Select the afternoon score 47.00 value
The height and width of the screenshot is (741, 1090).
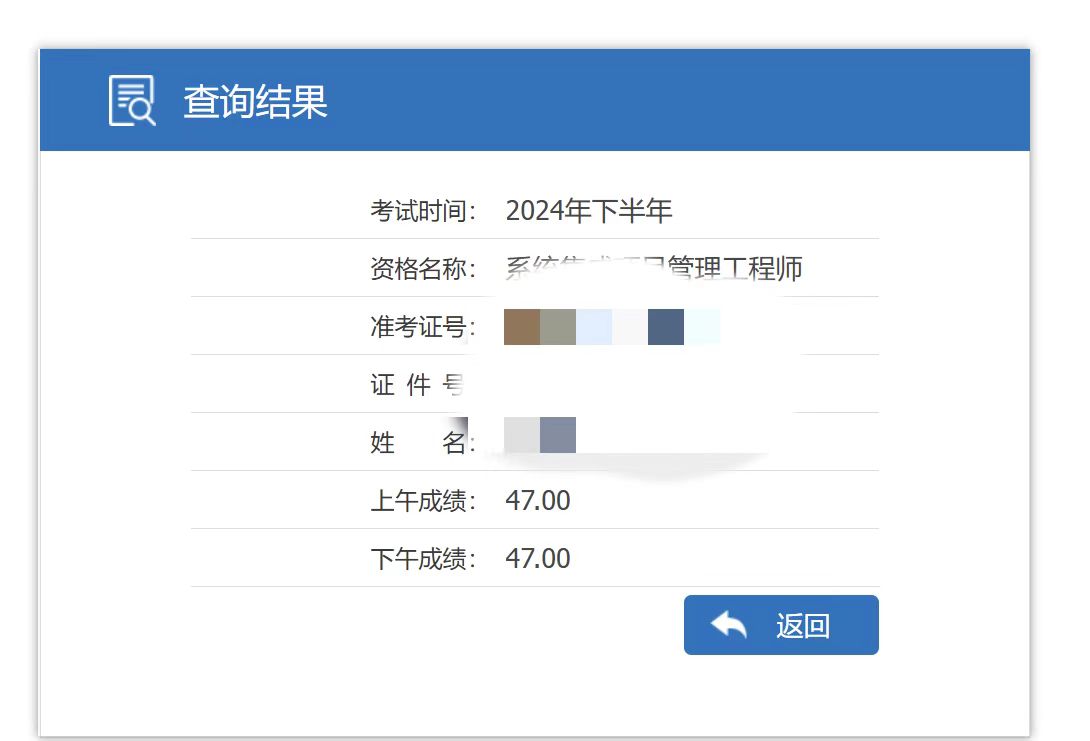point(537,558)
